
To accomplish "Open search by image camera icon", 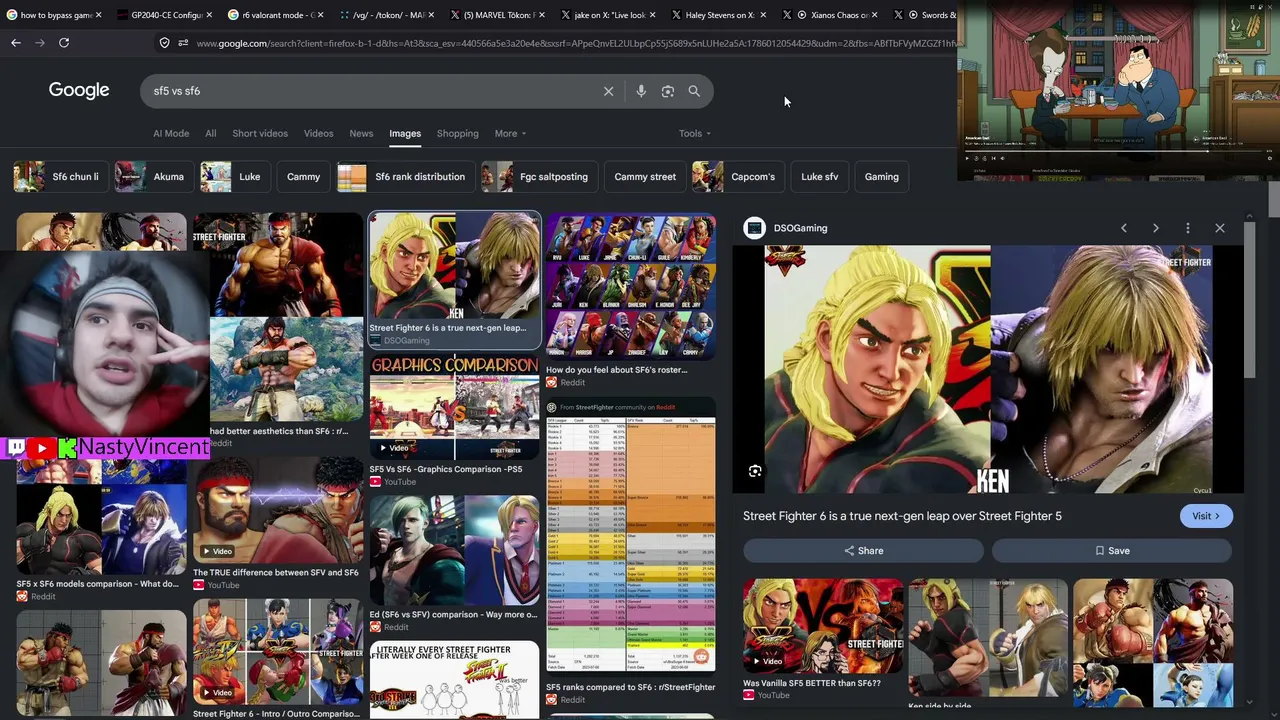I will coord(668,91).
